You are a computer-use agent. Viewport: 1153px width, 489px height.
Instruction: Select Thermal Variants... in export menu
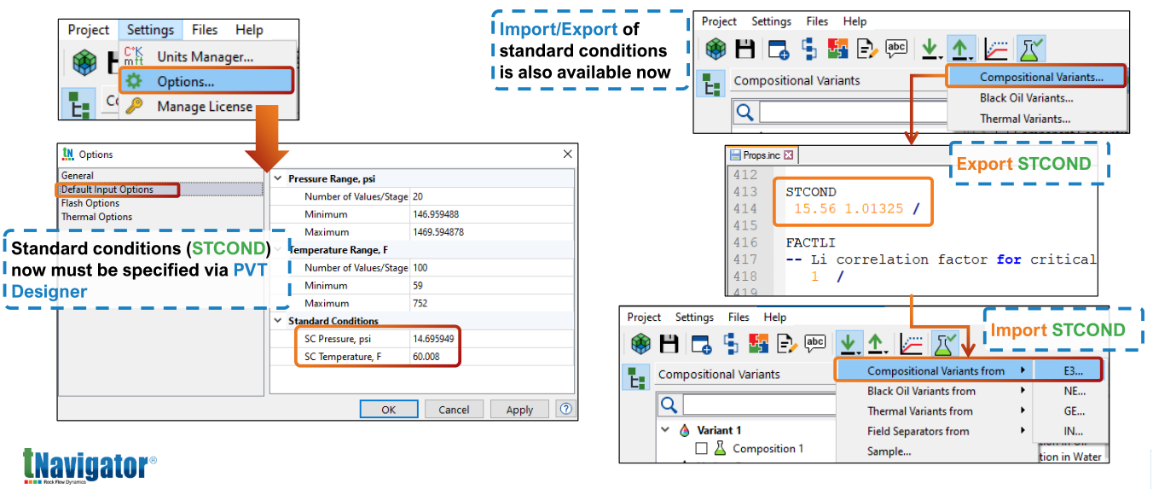(1025, 118)
